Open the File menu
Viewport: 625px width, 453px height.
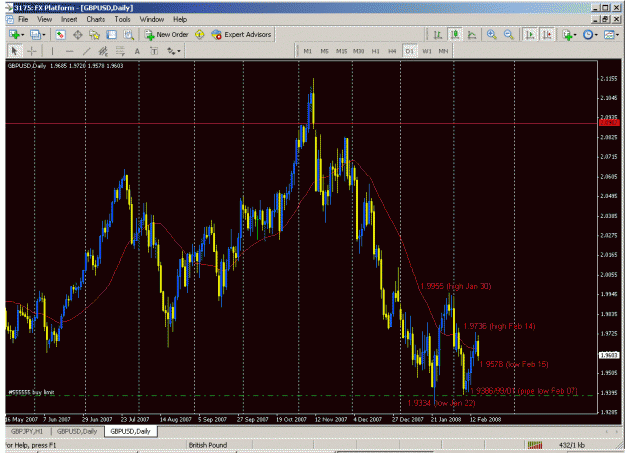23,19
